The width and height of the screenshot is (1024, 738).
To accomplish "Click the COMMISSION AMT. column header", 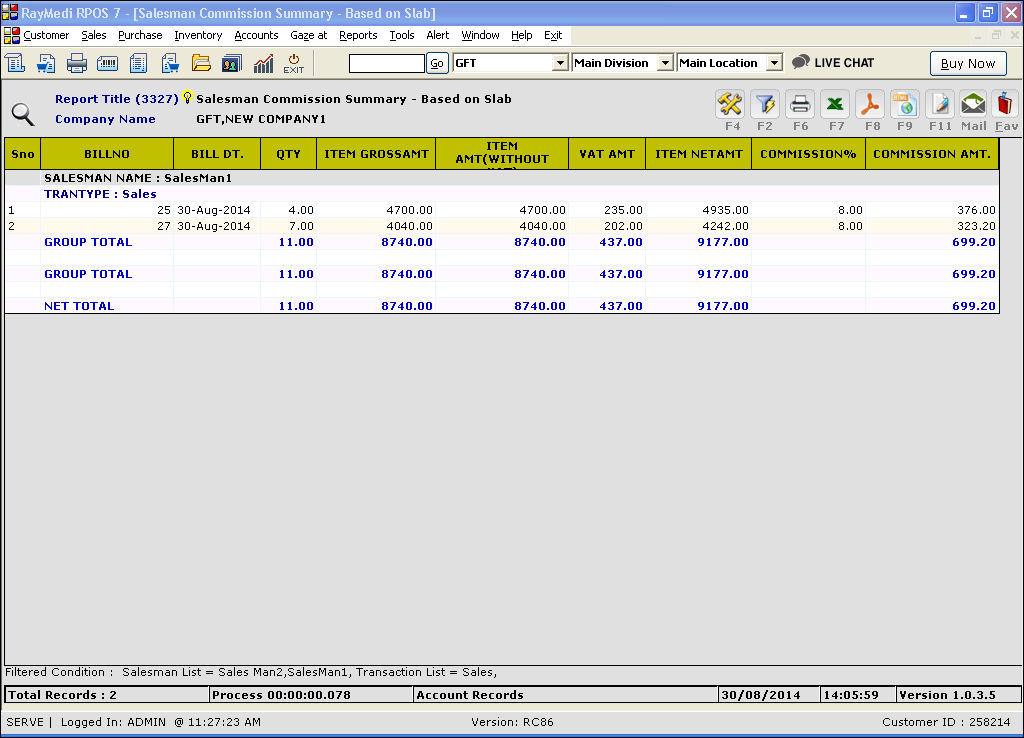I will coord(931,154).
